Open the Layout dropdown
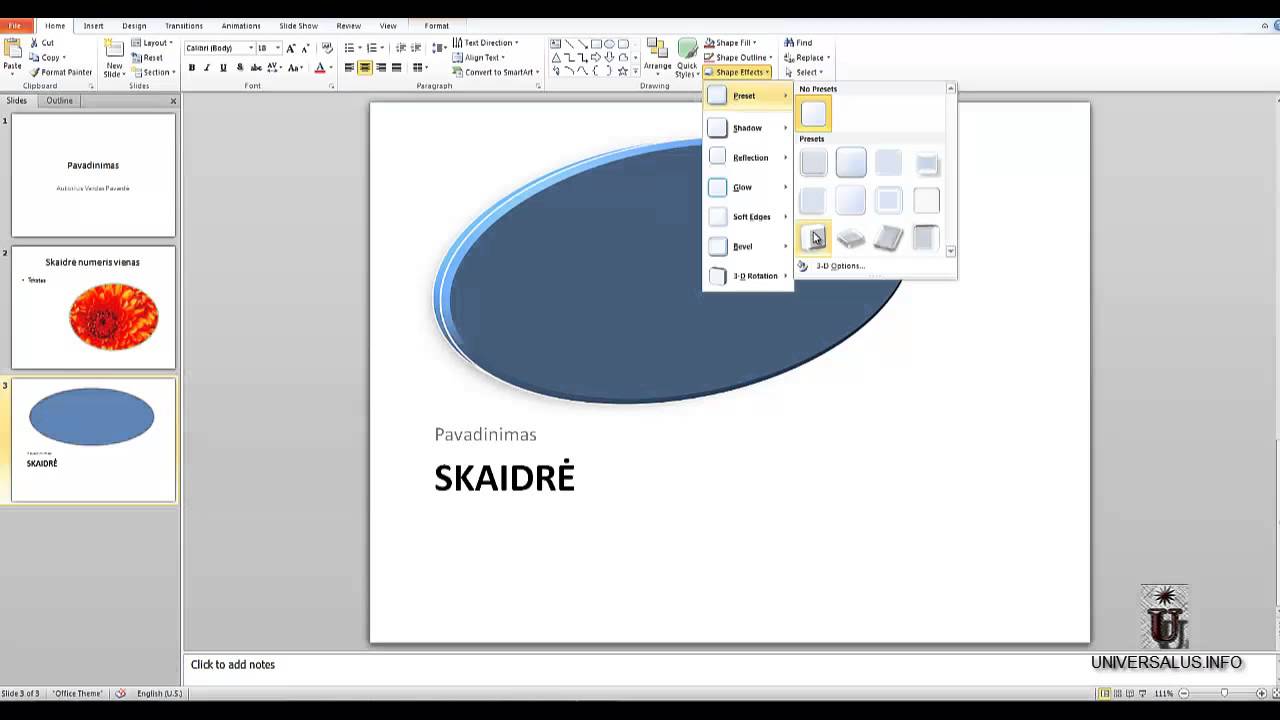 152,43
